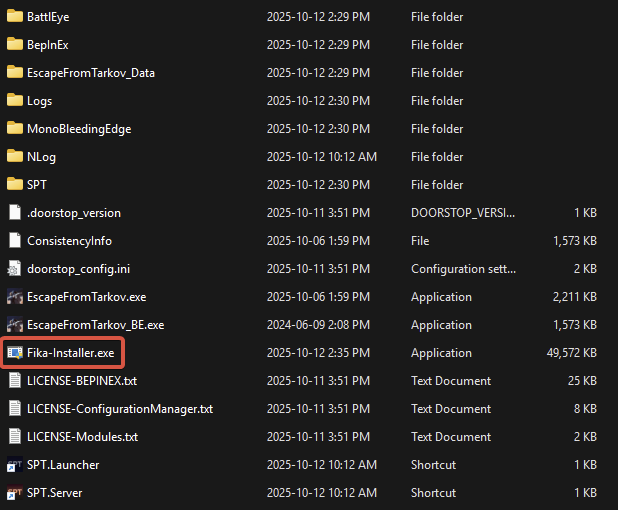618x510 pixels.
Task: Click the Fika-Installer.exe modified date
Action: (321, 353)
